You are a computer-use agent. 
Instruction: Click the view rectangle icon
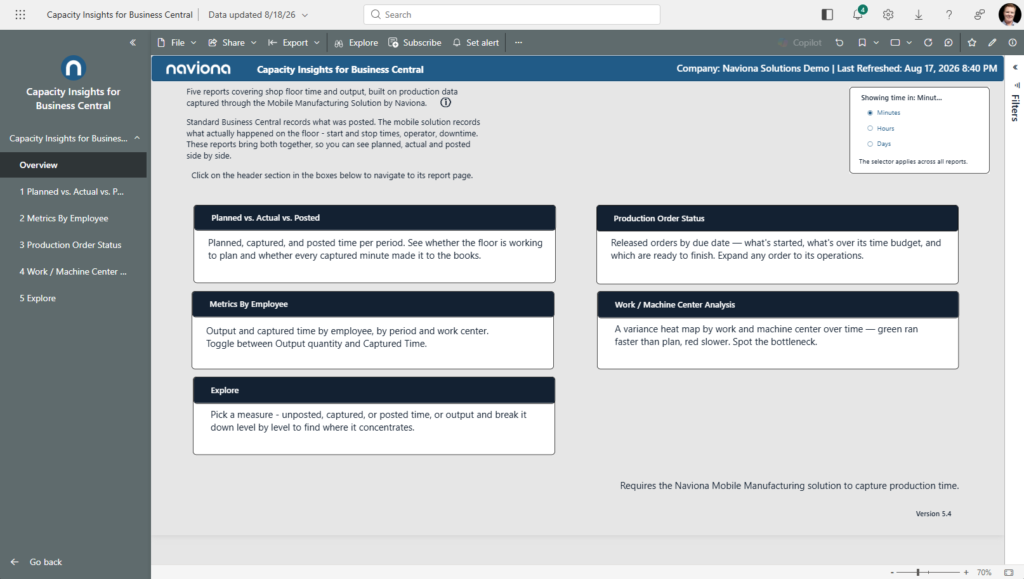(x=895, y=42)
